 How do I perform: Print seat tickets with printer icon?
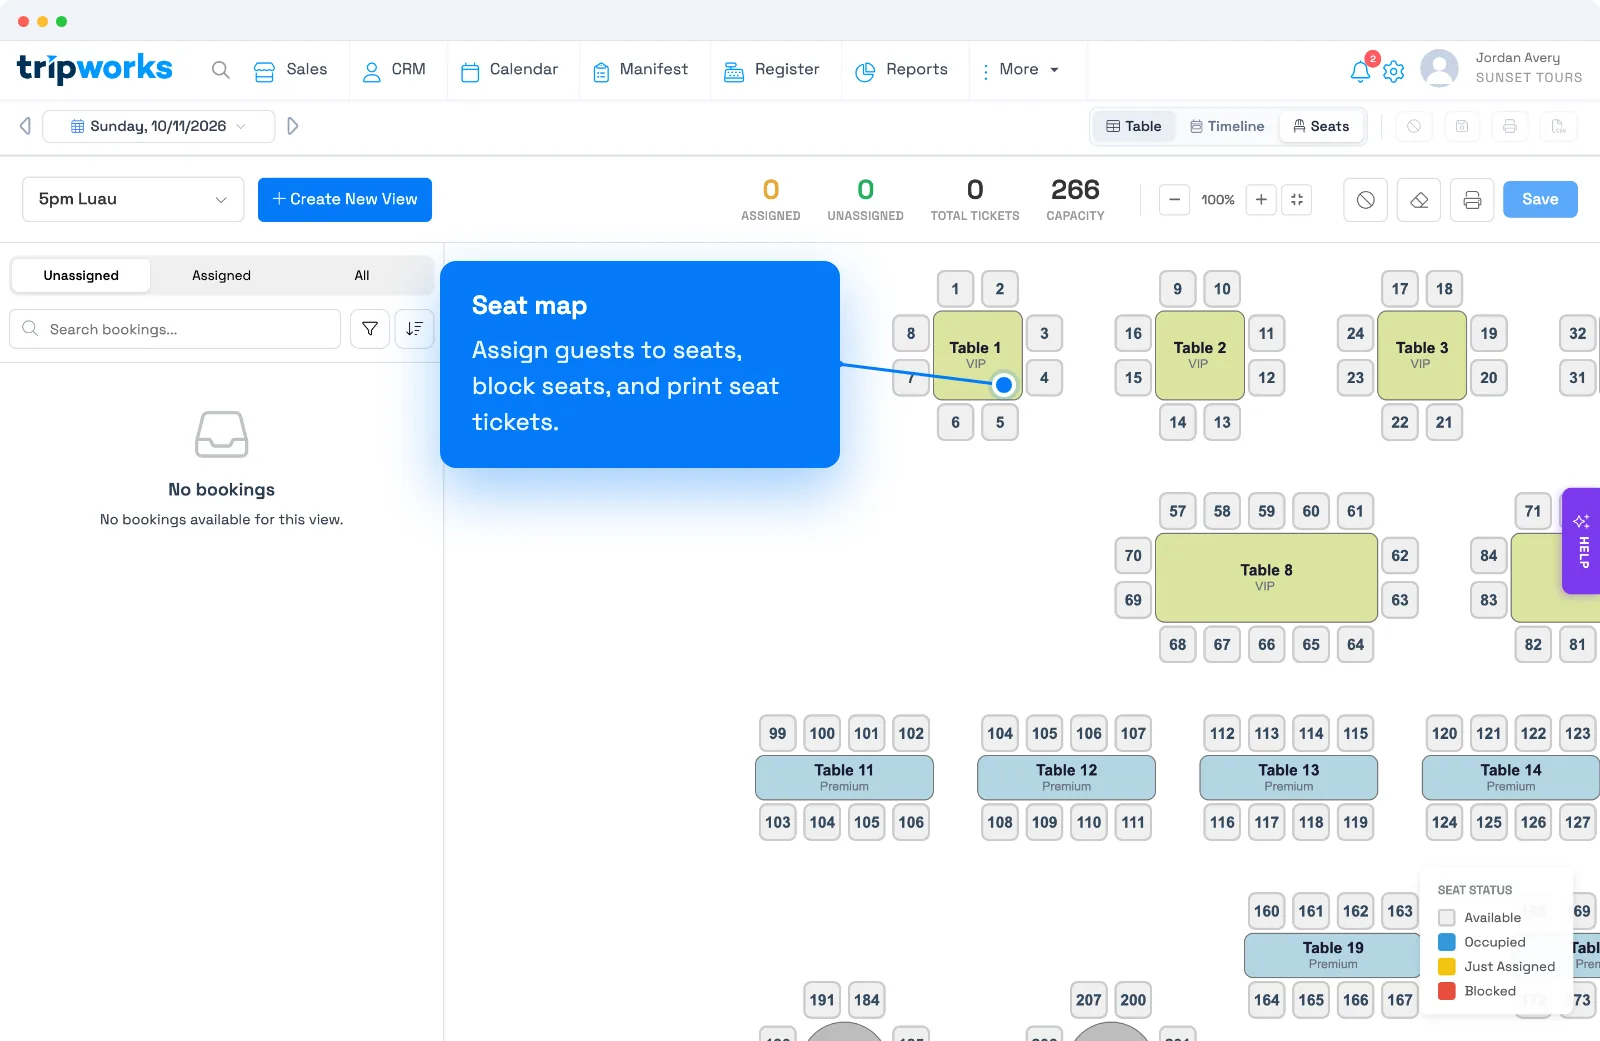[1472, 200]
